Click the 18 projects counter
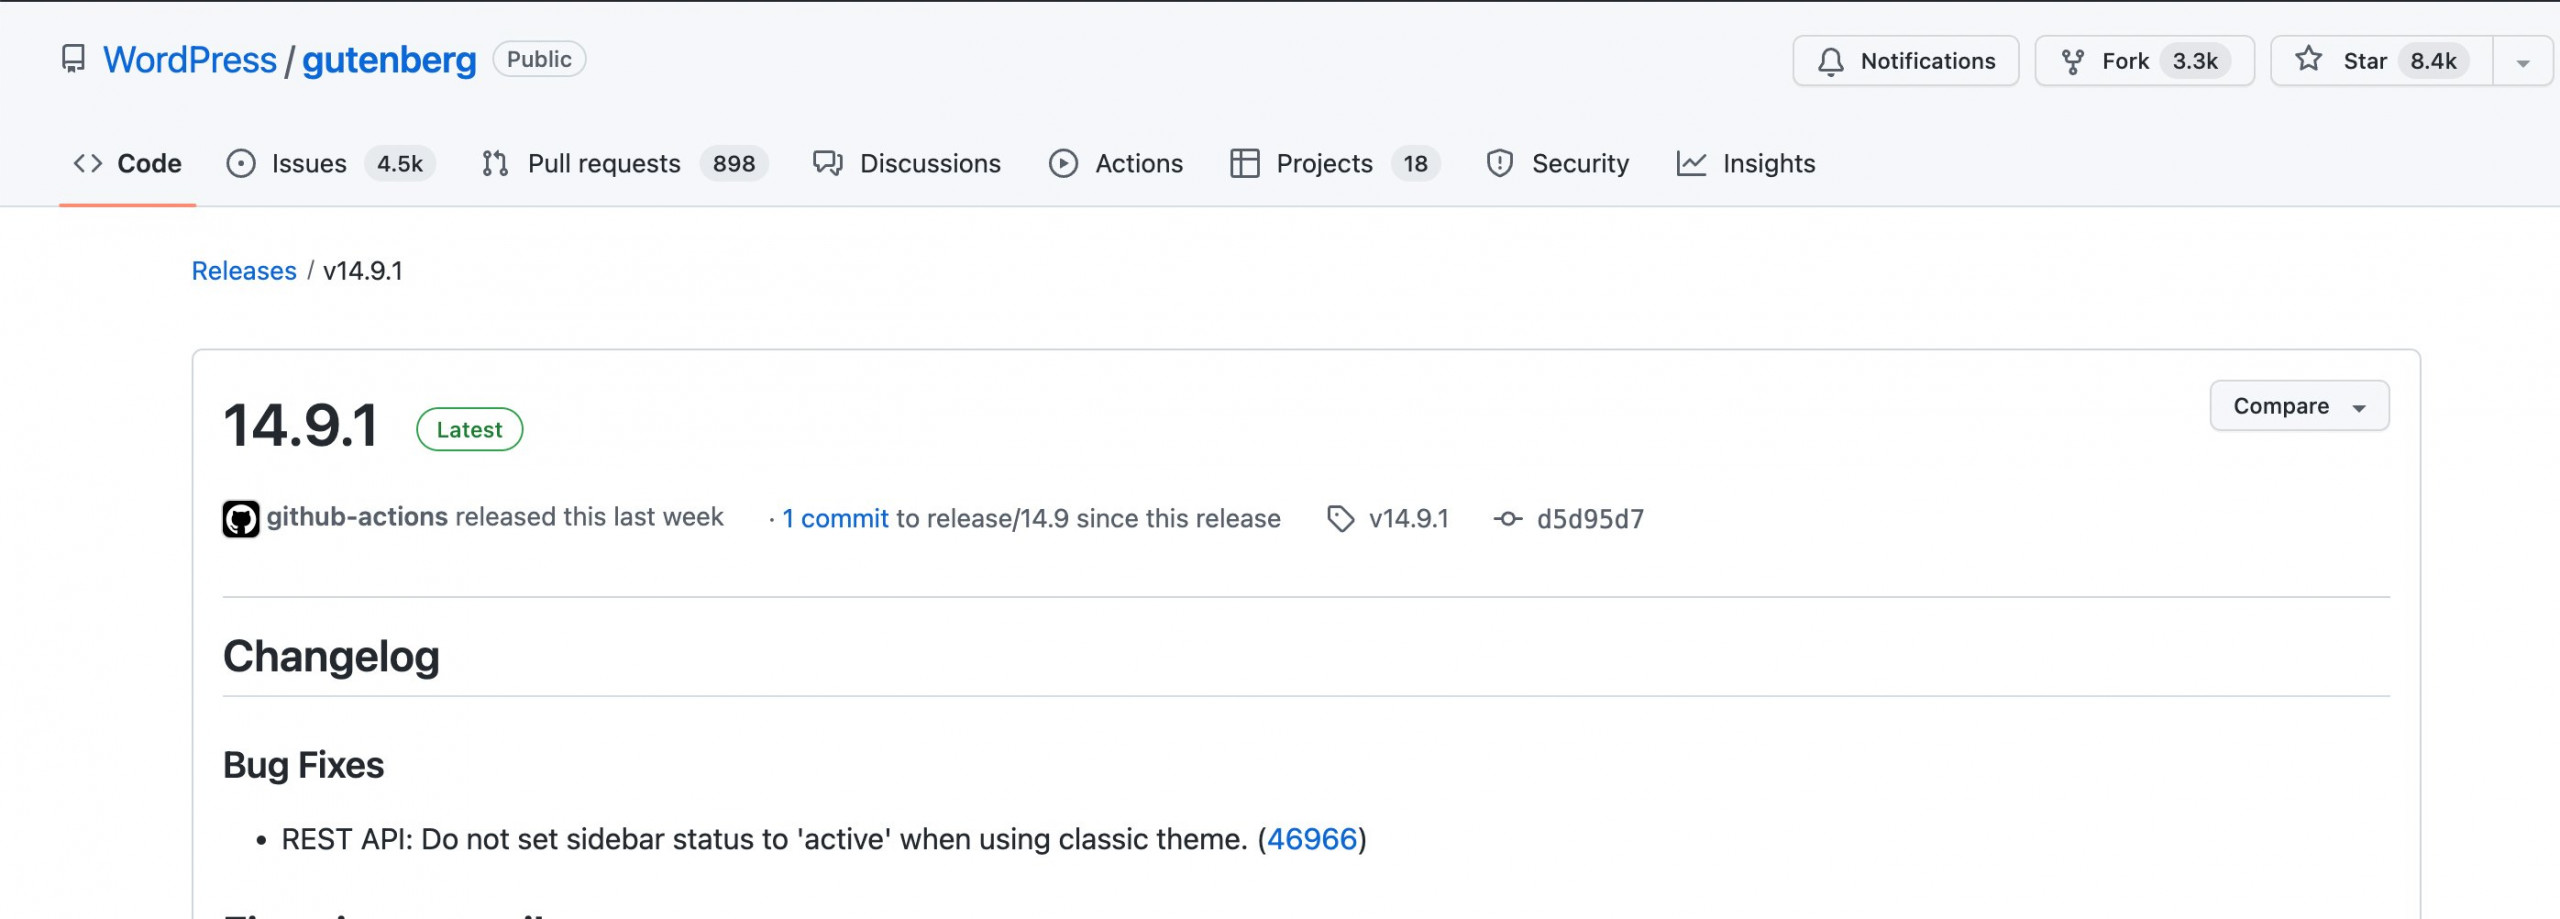Image resolution: width=2560 pixels, height=919 pixels. pos(1415,163)
